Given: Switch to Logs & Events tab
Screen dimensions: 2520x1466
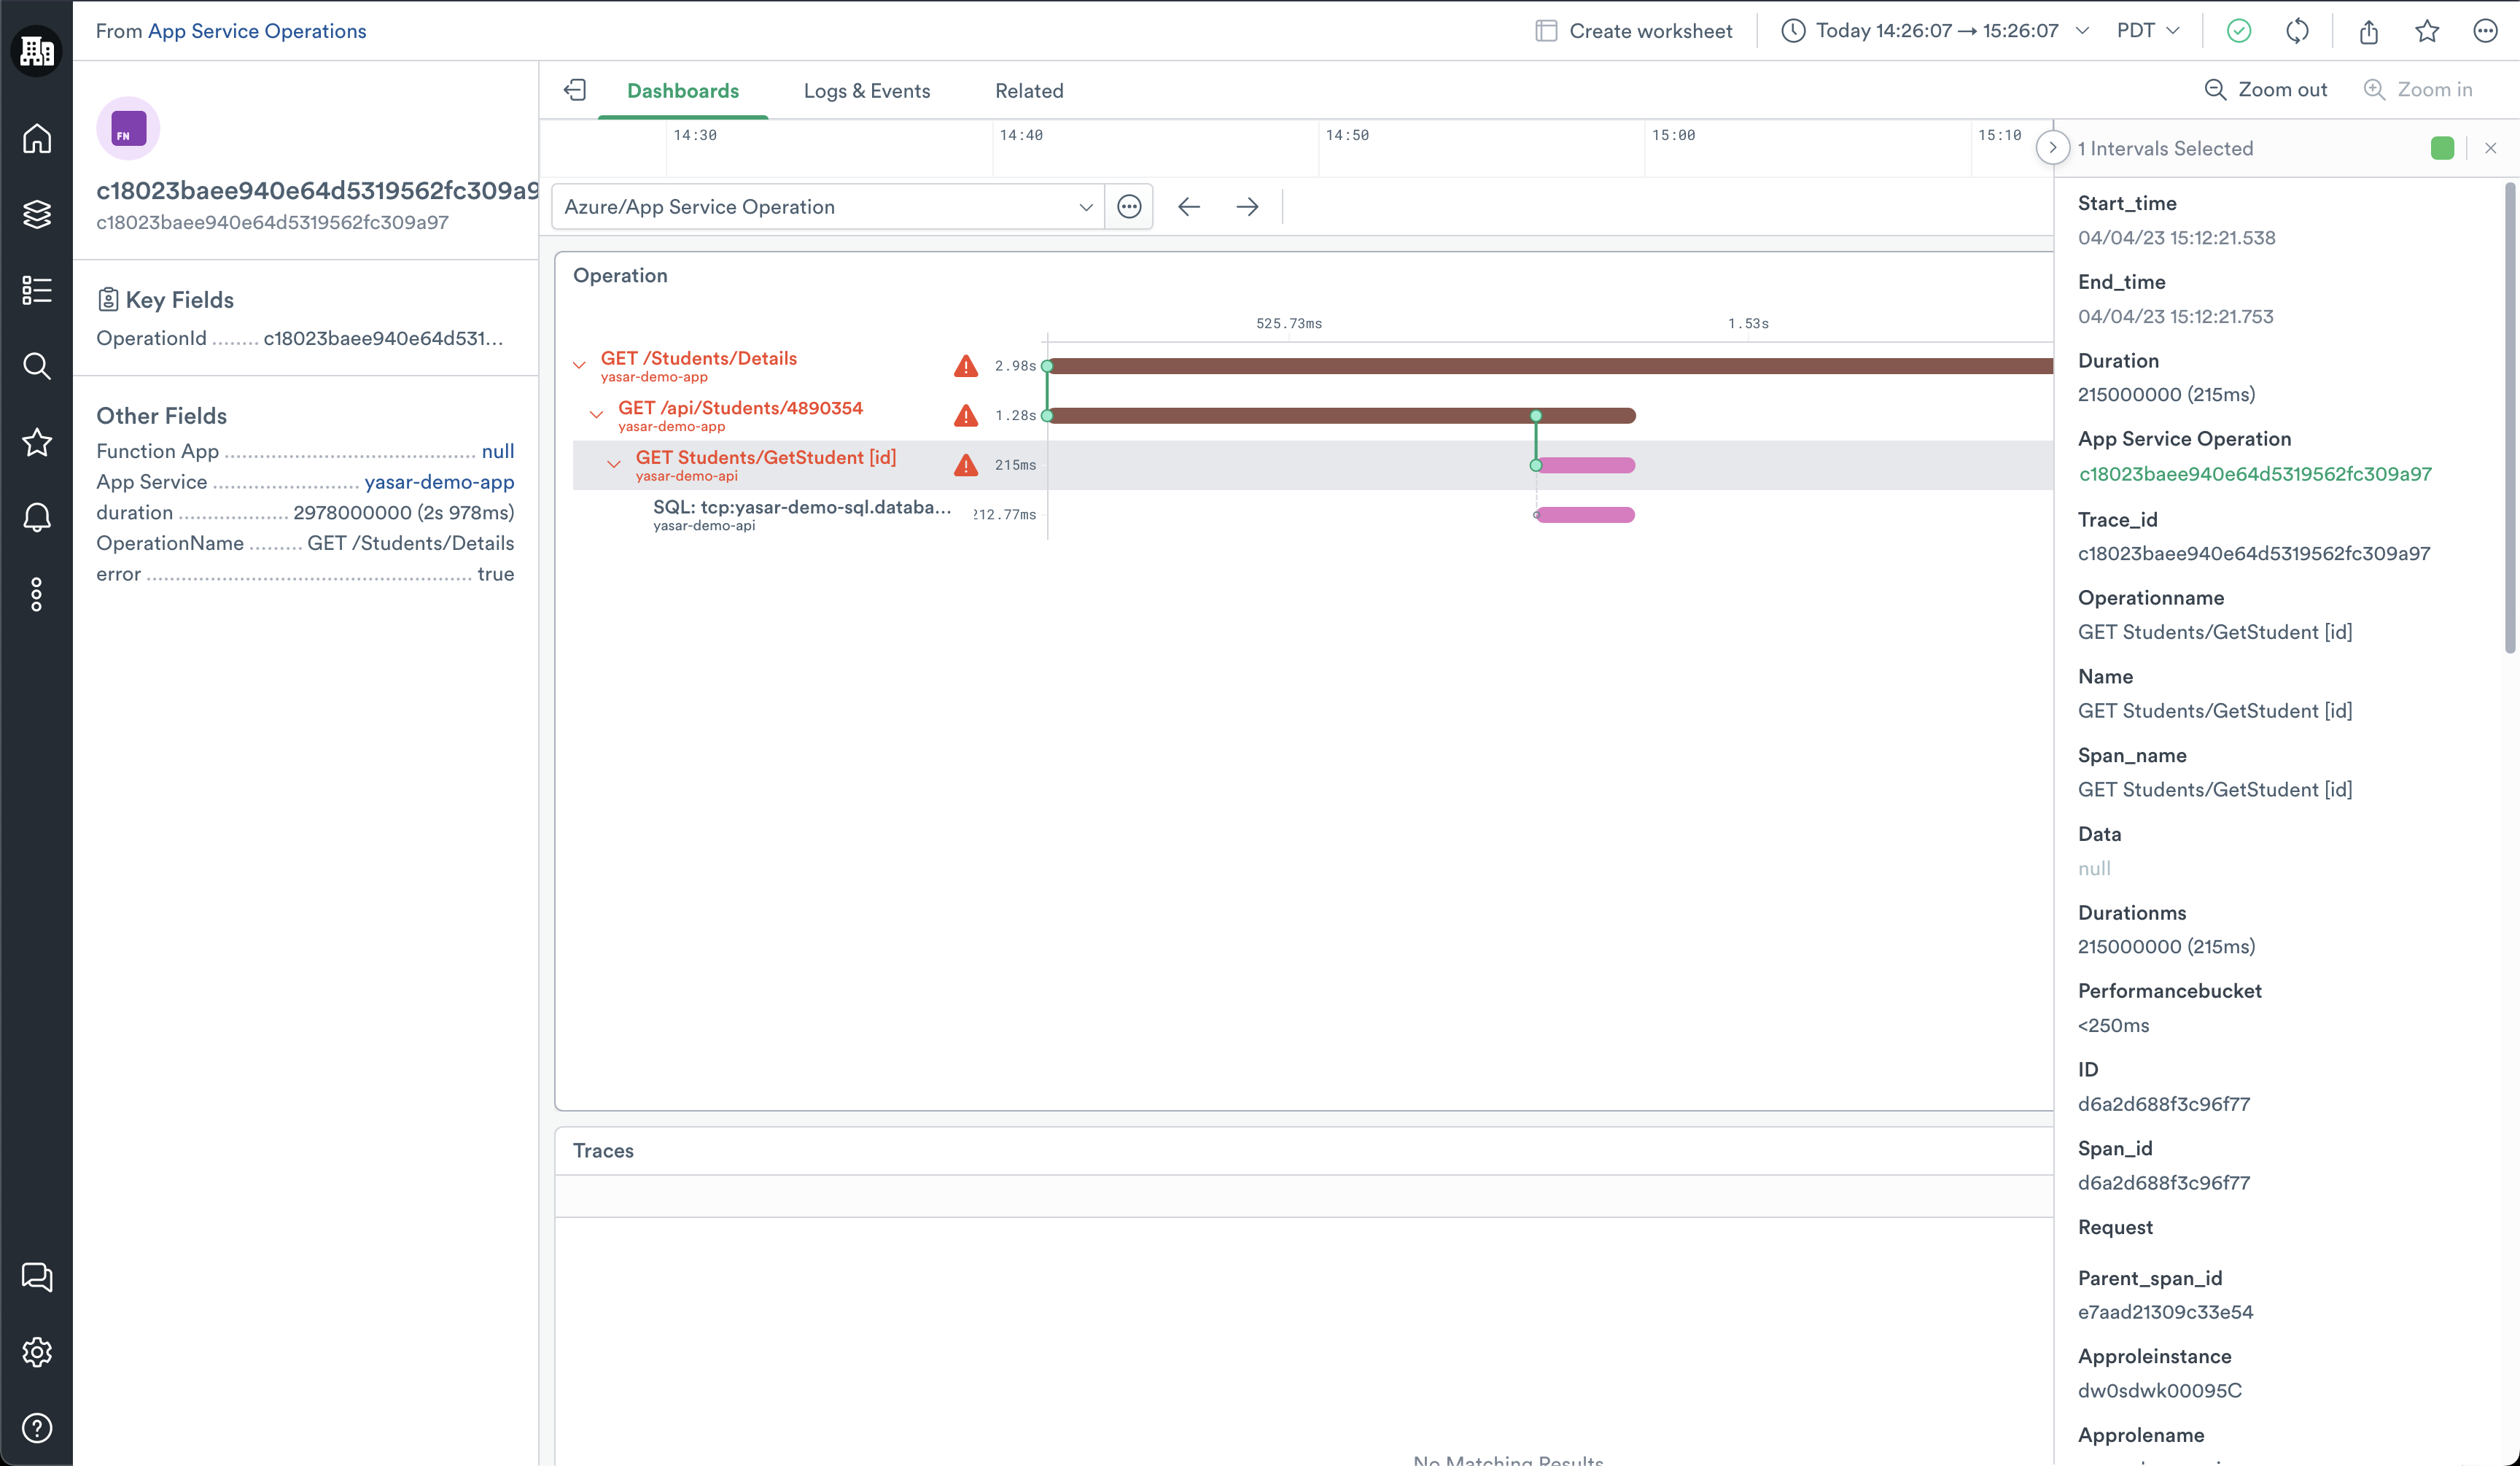Looking at the screenshot, I should pos(866,91).
